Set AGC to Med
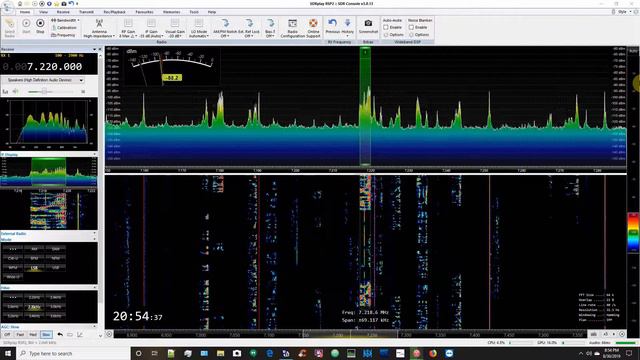This screenshot has width=640, height=360. point(33,334)
